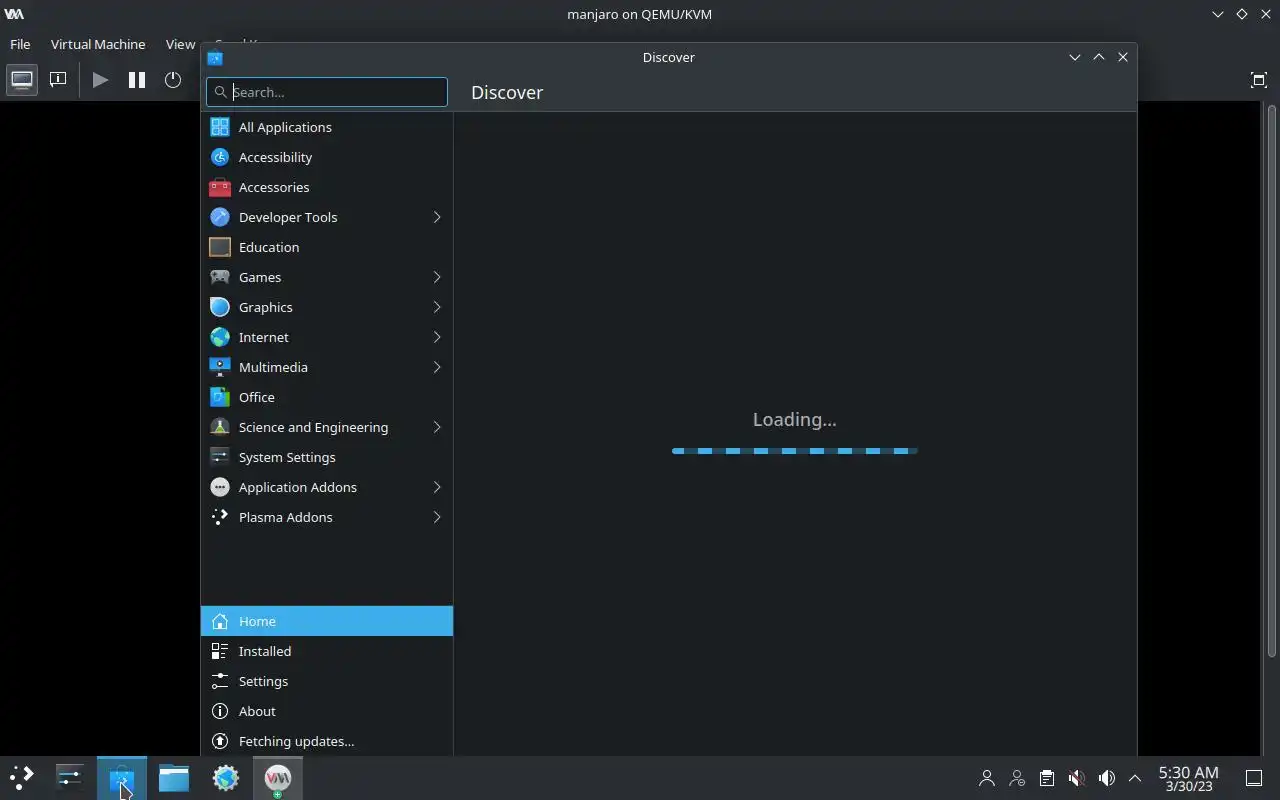Expand the Graphics subcategories arrow
The width and height of the screenshot is (1280, 800).
coord(437,307)
